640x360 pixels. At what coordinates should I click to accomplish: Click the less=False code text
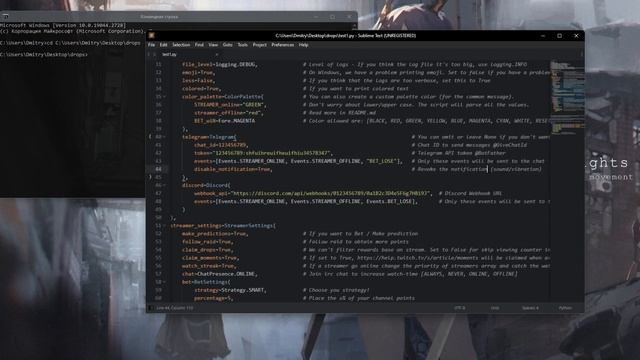click(198, 80)
